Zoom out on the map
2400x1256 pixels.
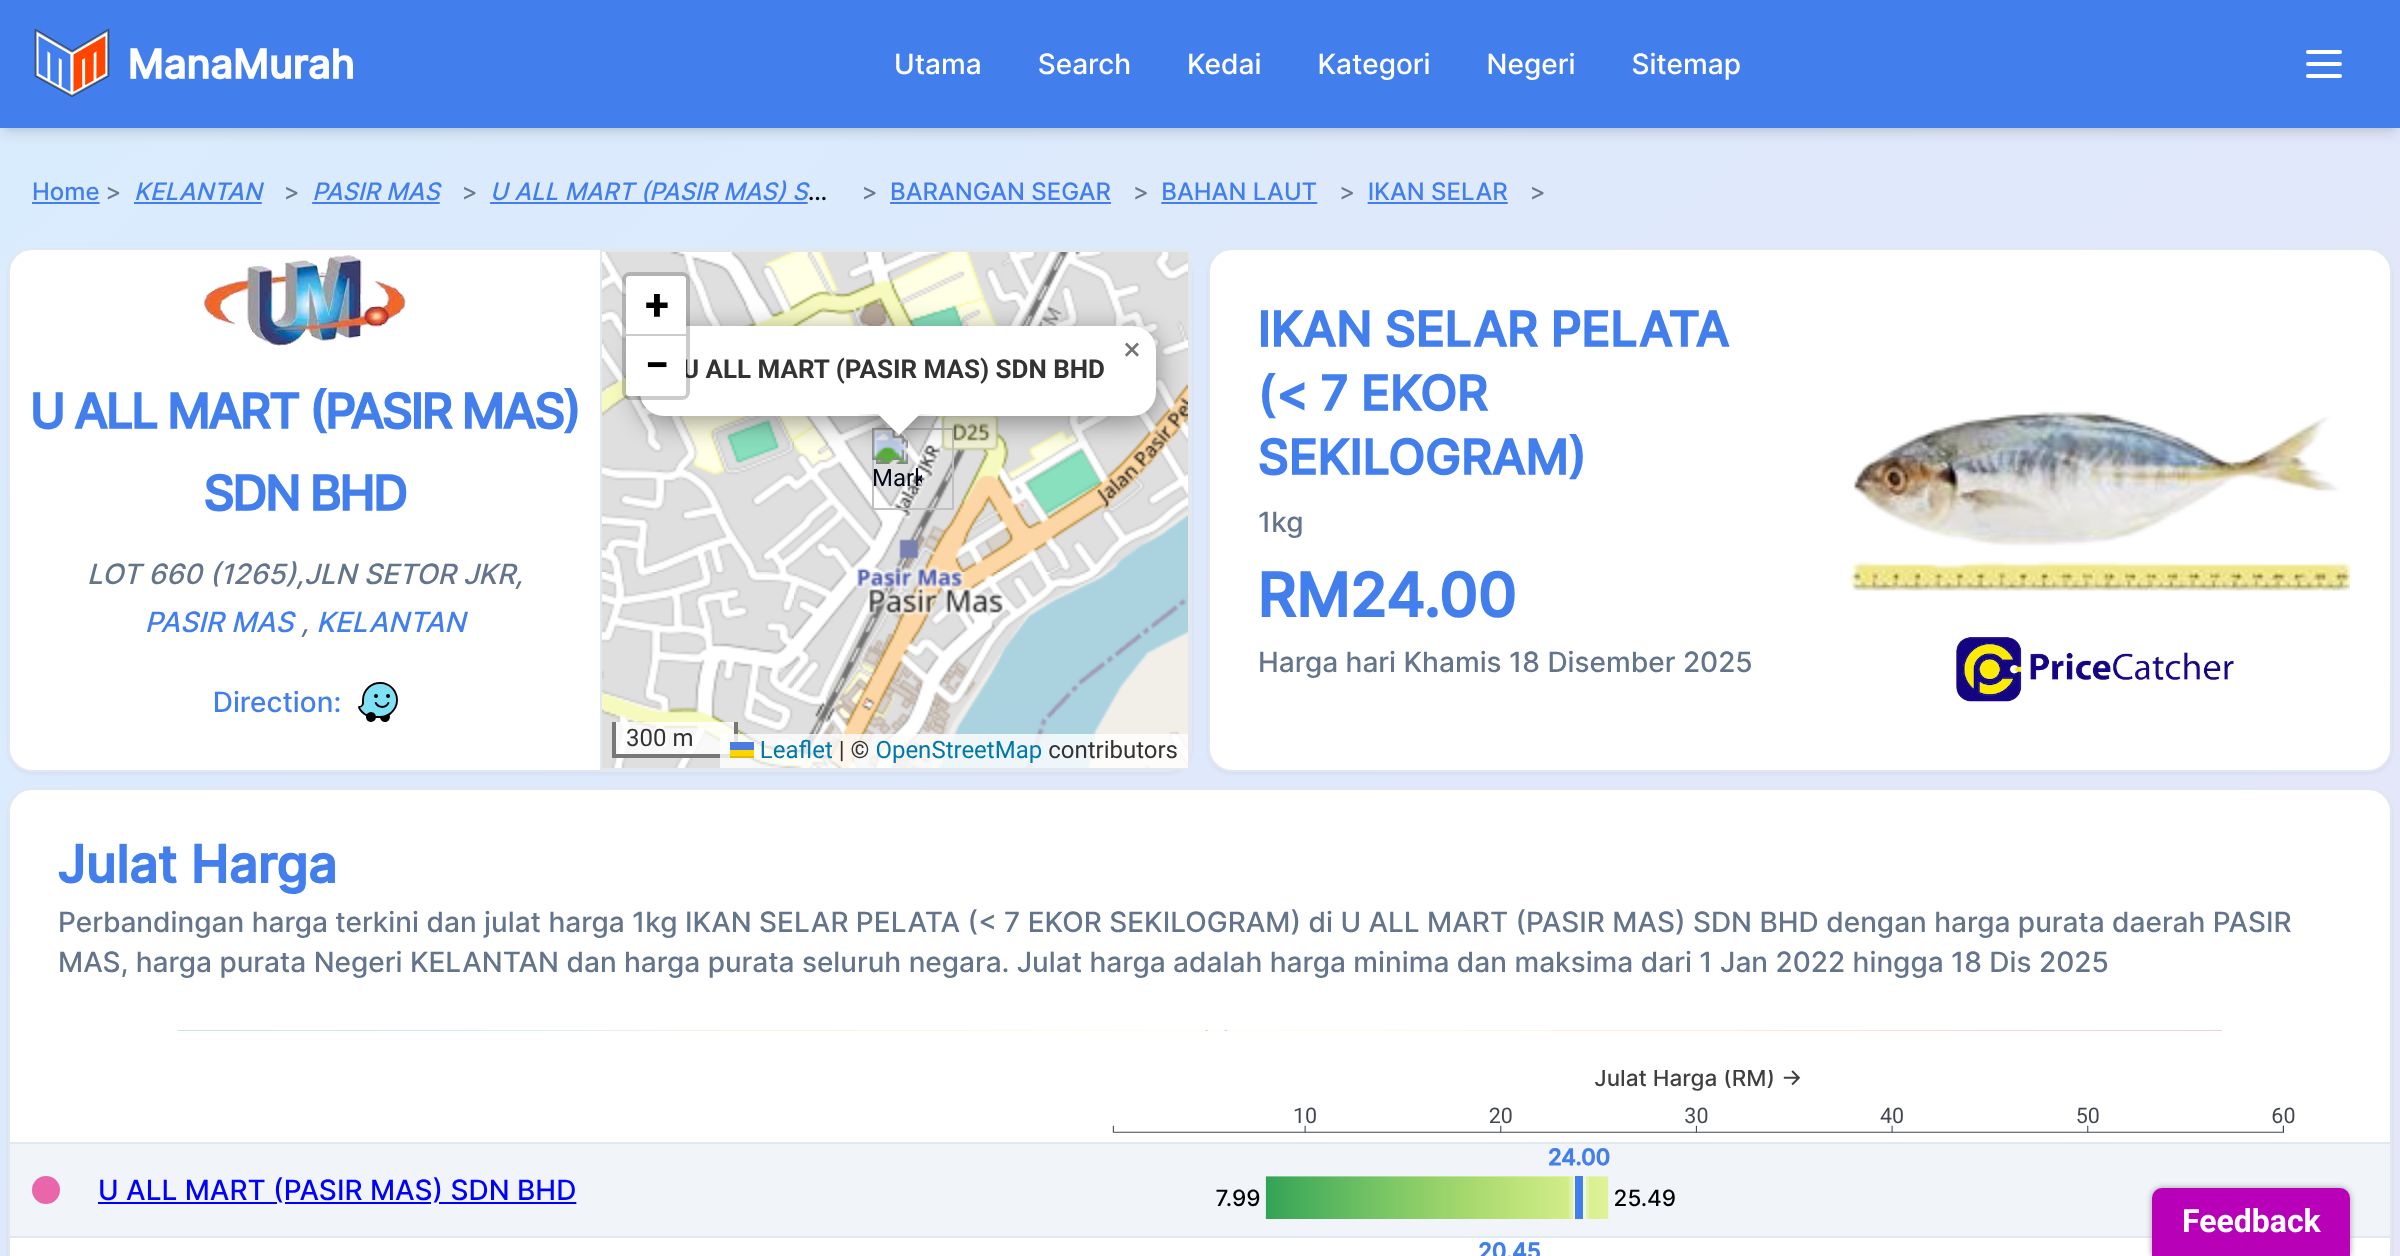(x=656, y=366)
